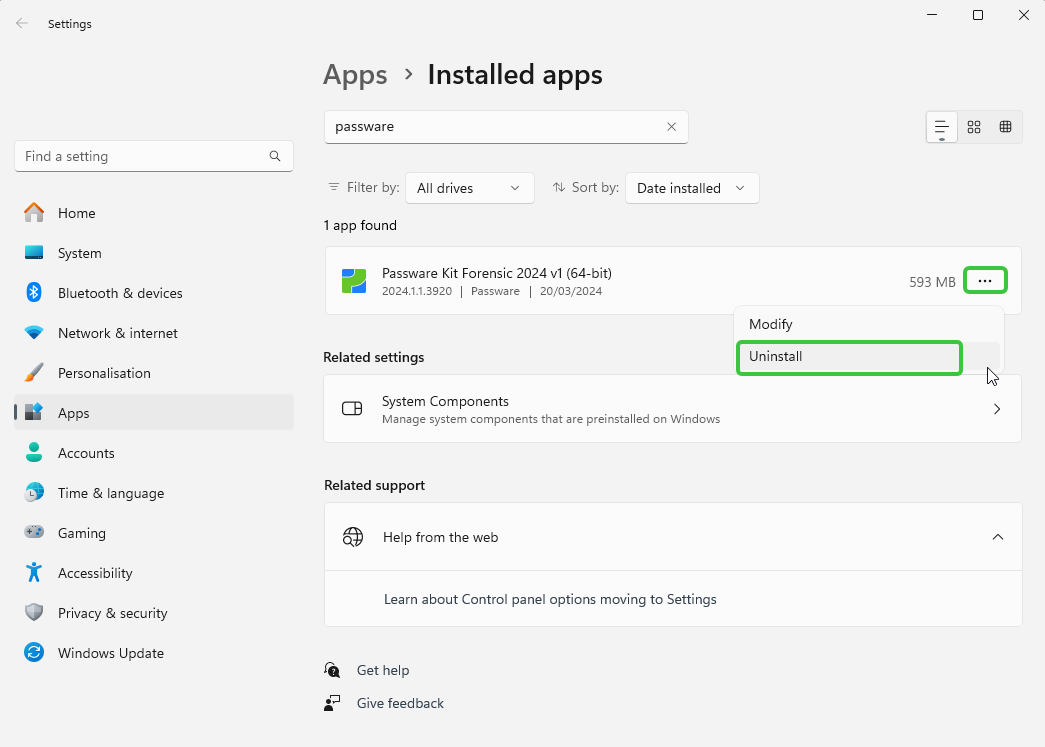Click the Passware Kit Forensic app icon
Viewport: 1045px width, 747px height.
pyautogui.click(x=354, y=281)
